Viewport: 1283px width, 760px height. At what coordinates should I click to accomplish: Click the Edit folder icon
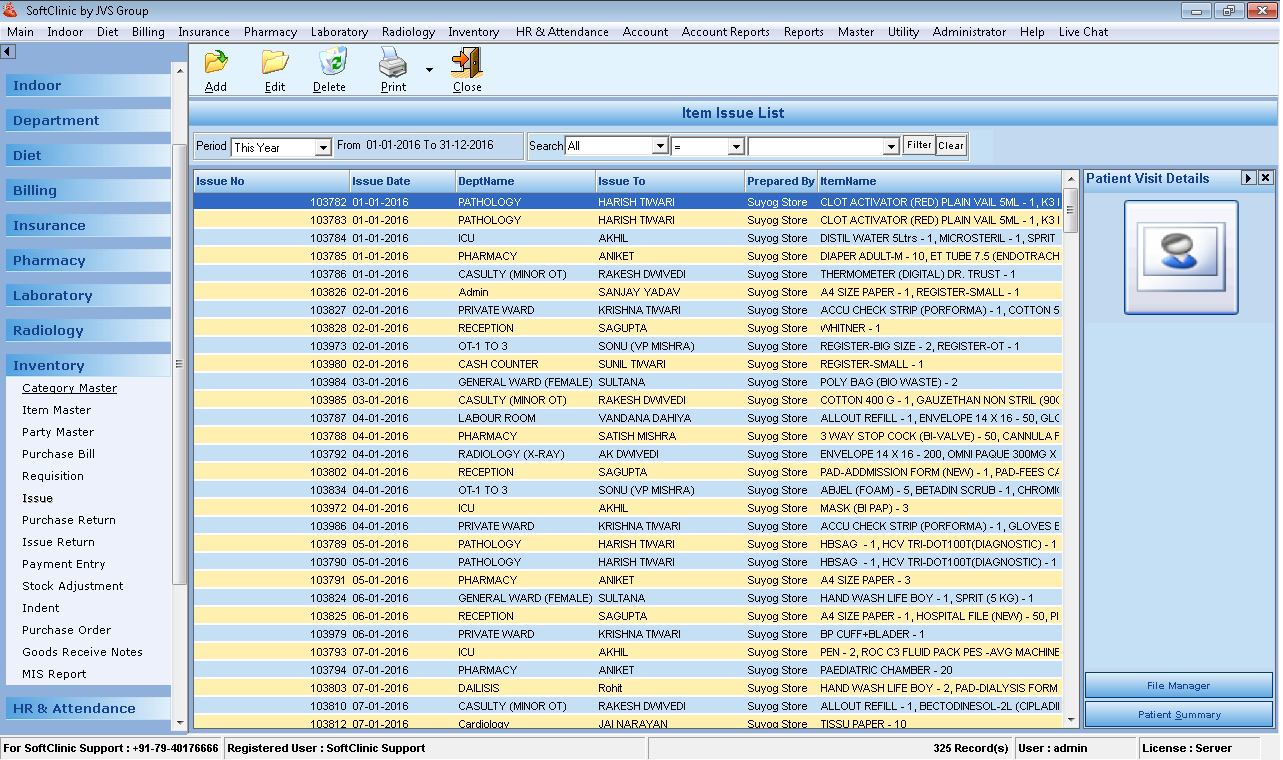[274, 63]
